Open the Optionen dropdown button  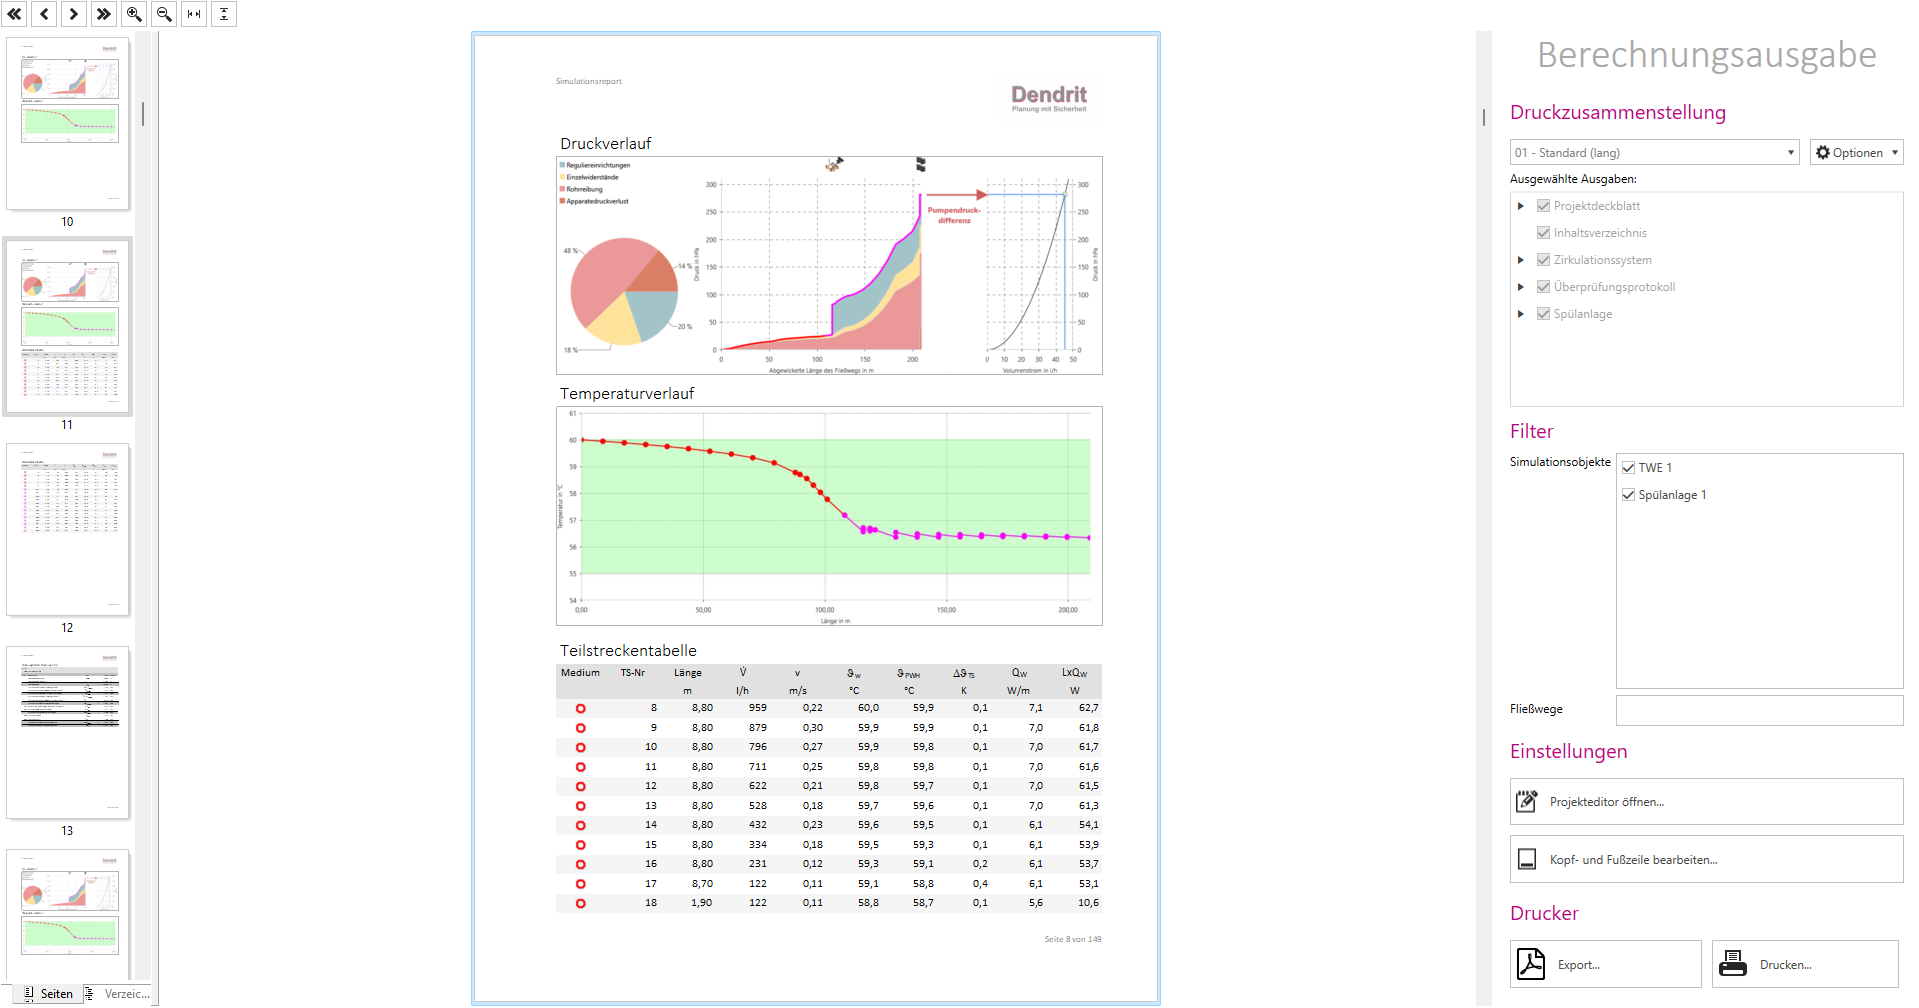click(1856, 152)
